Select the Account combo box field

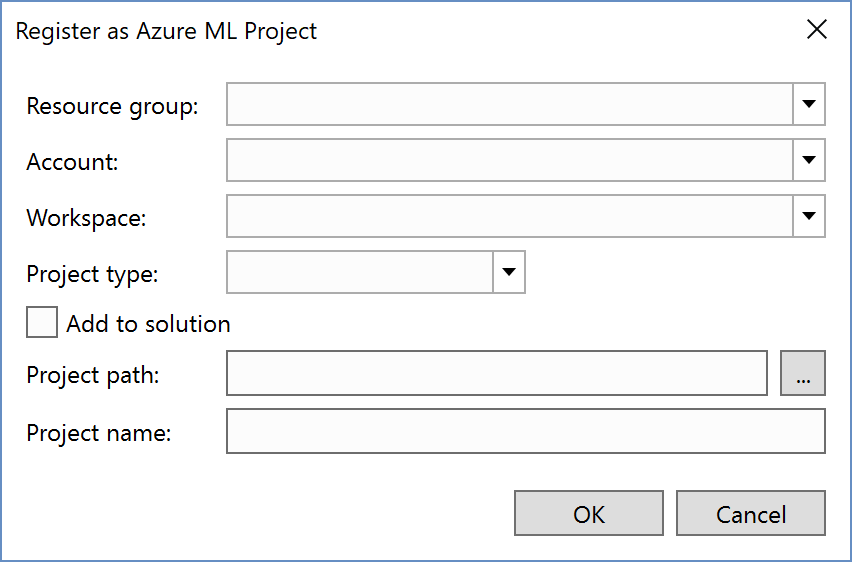click(510, 160)
